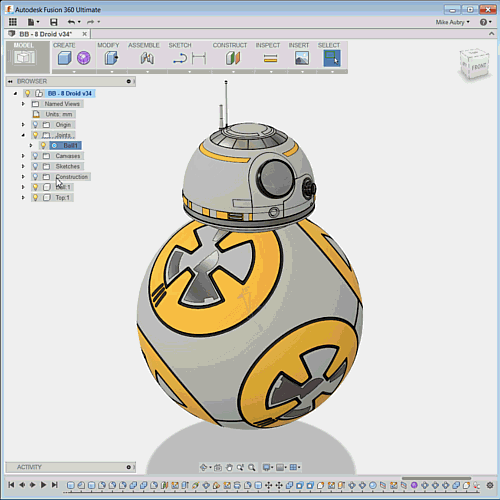Toggle visibility bulb for Sketches folder
500x500 pixels.
35,166
